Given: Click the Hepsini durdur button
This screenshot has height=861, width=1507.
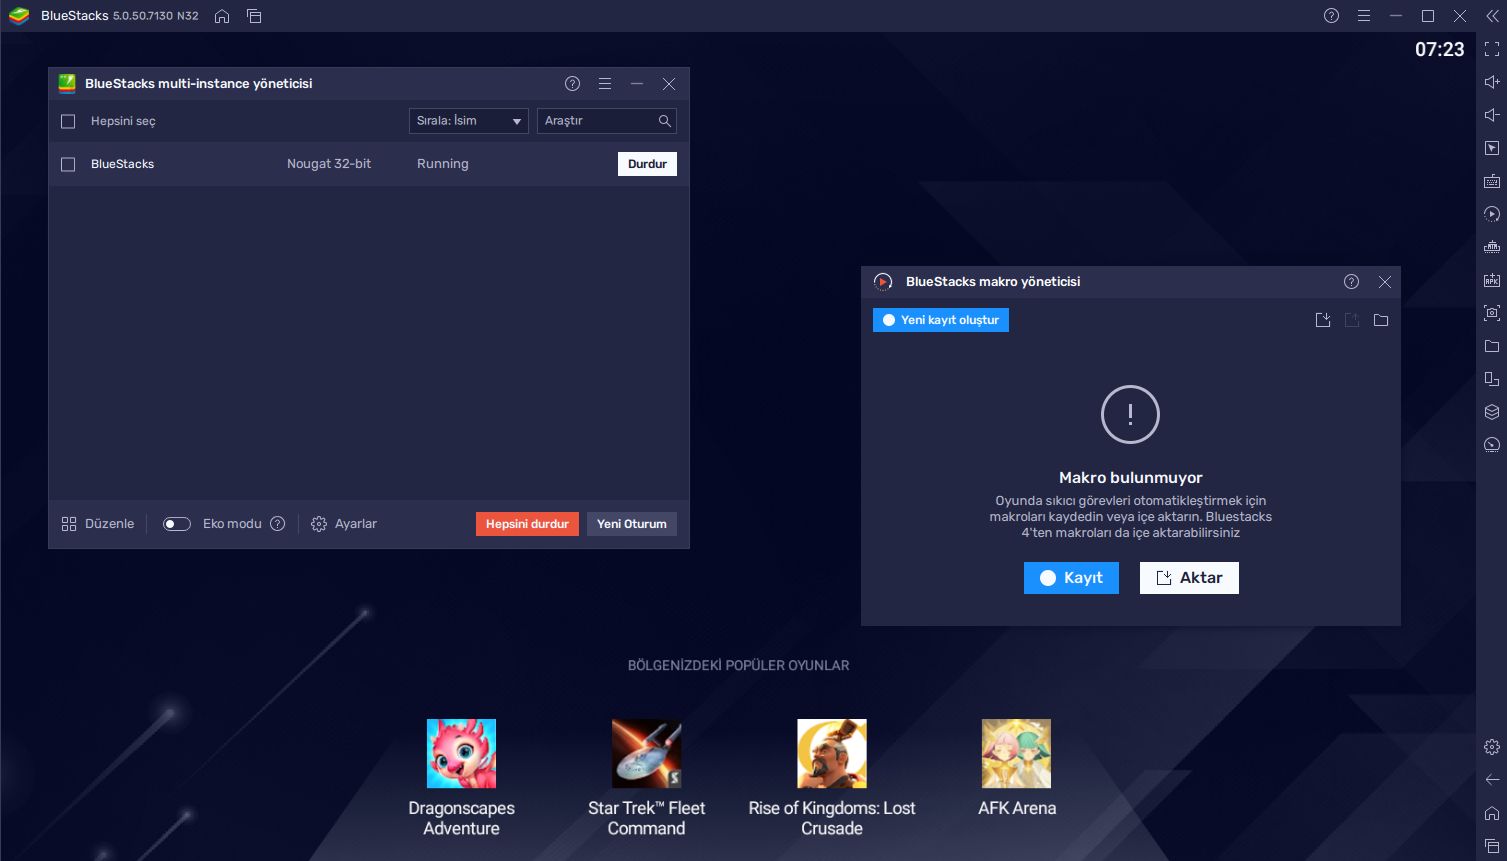Looking at the screenshot, I should tap(527, 524).
